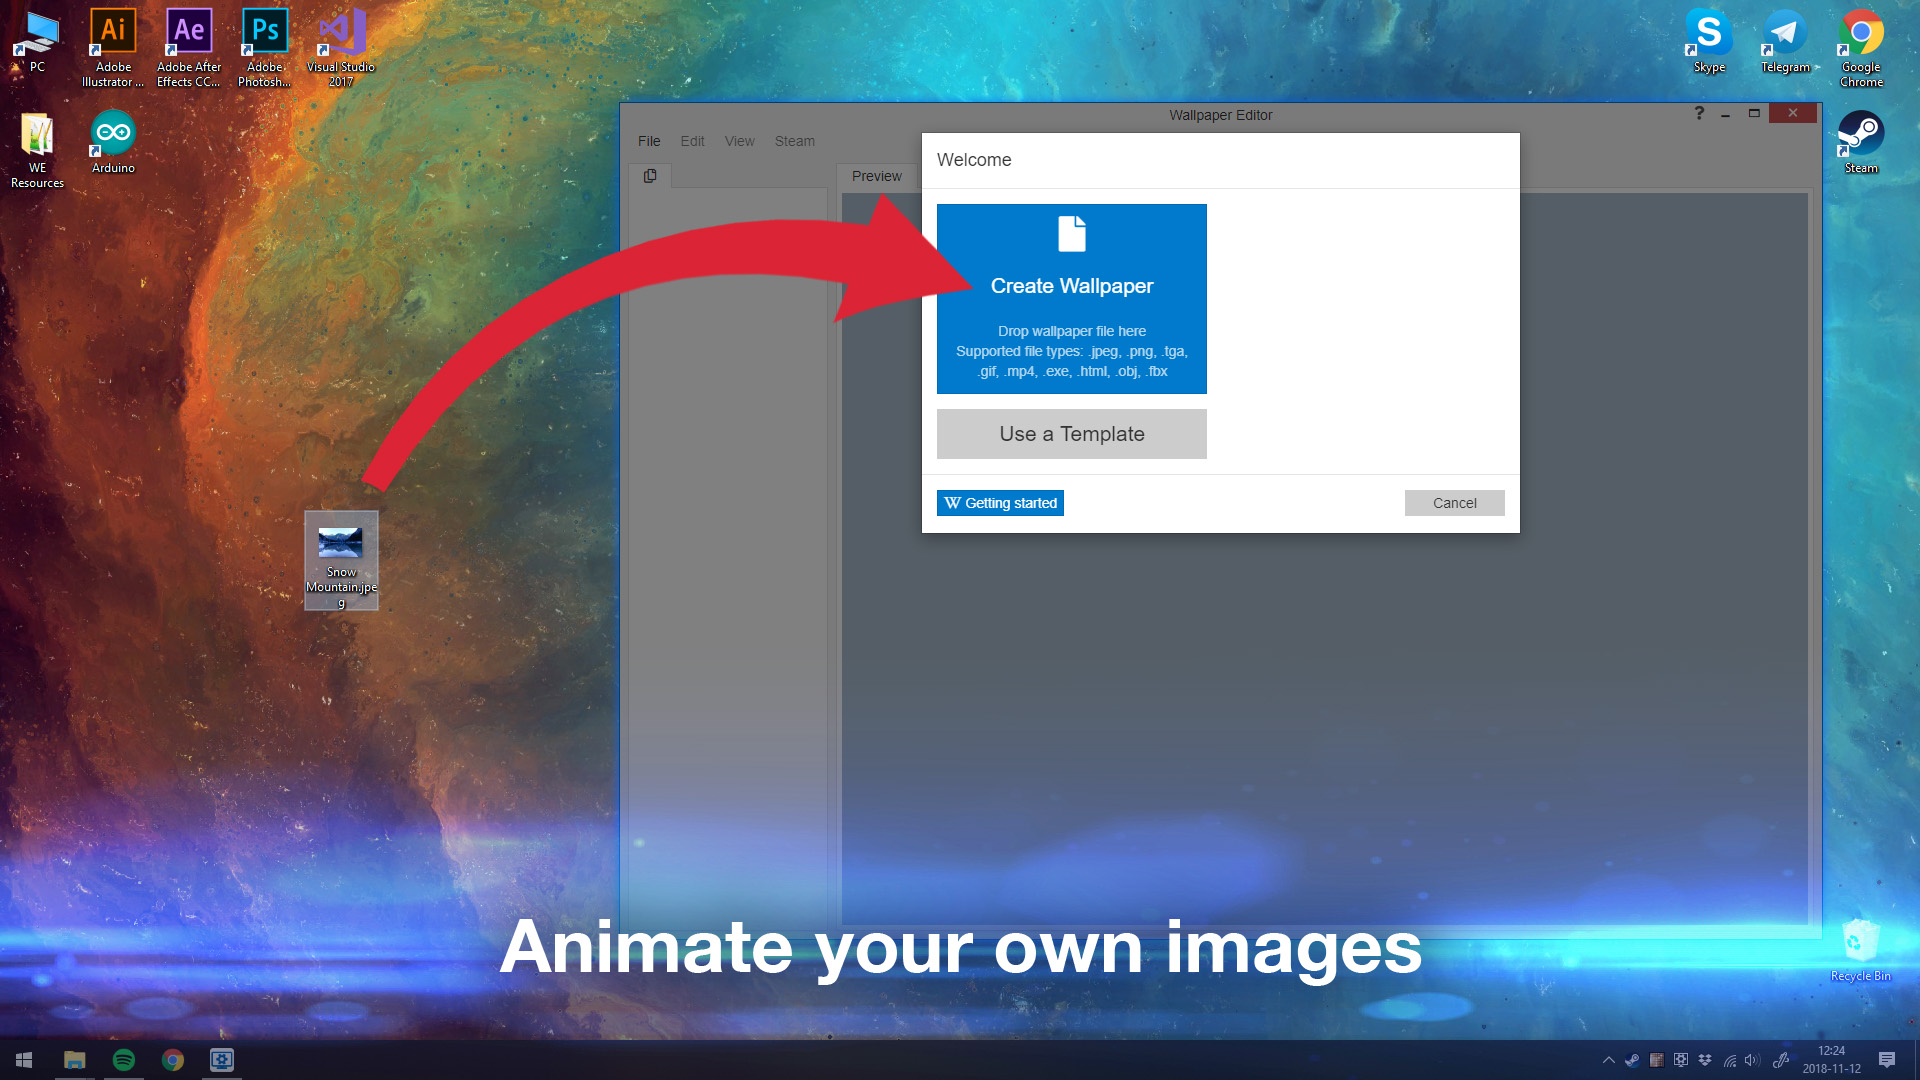Viewport: 1920px width, 1080px height.
Task: Click Getting started help link
Action: (x=1001, y=501)
